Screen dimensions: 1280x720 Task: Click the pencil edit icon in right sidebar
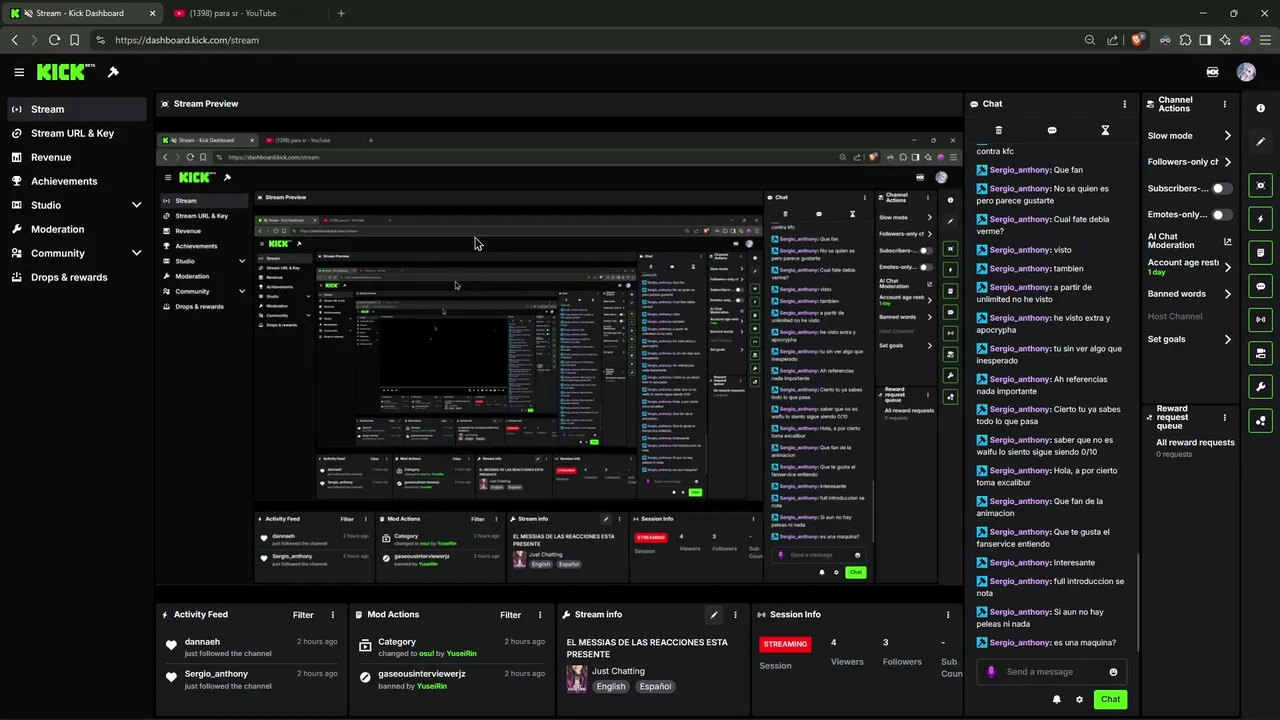tap(1261, 142)
